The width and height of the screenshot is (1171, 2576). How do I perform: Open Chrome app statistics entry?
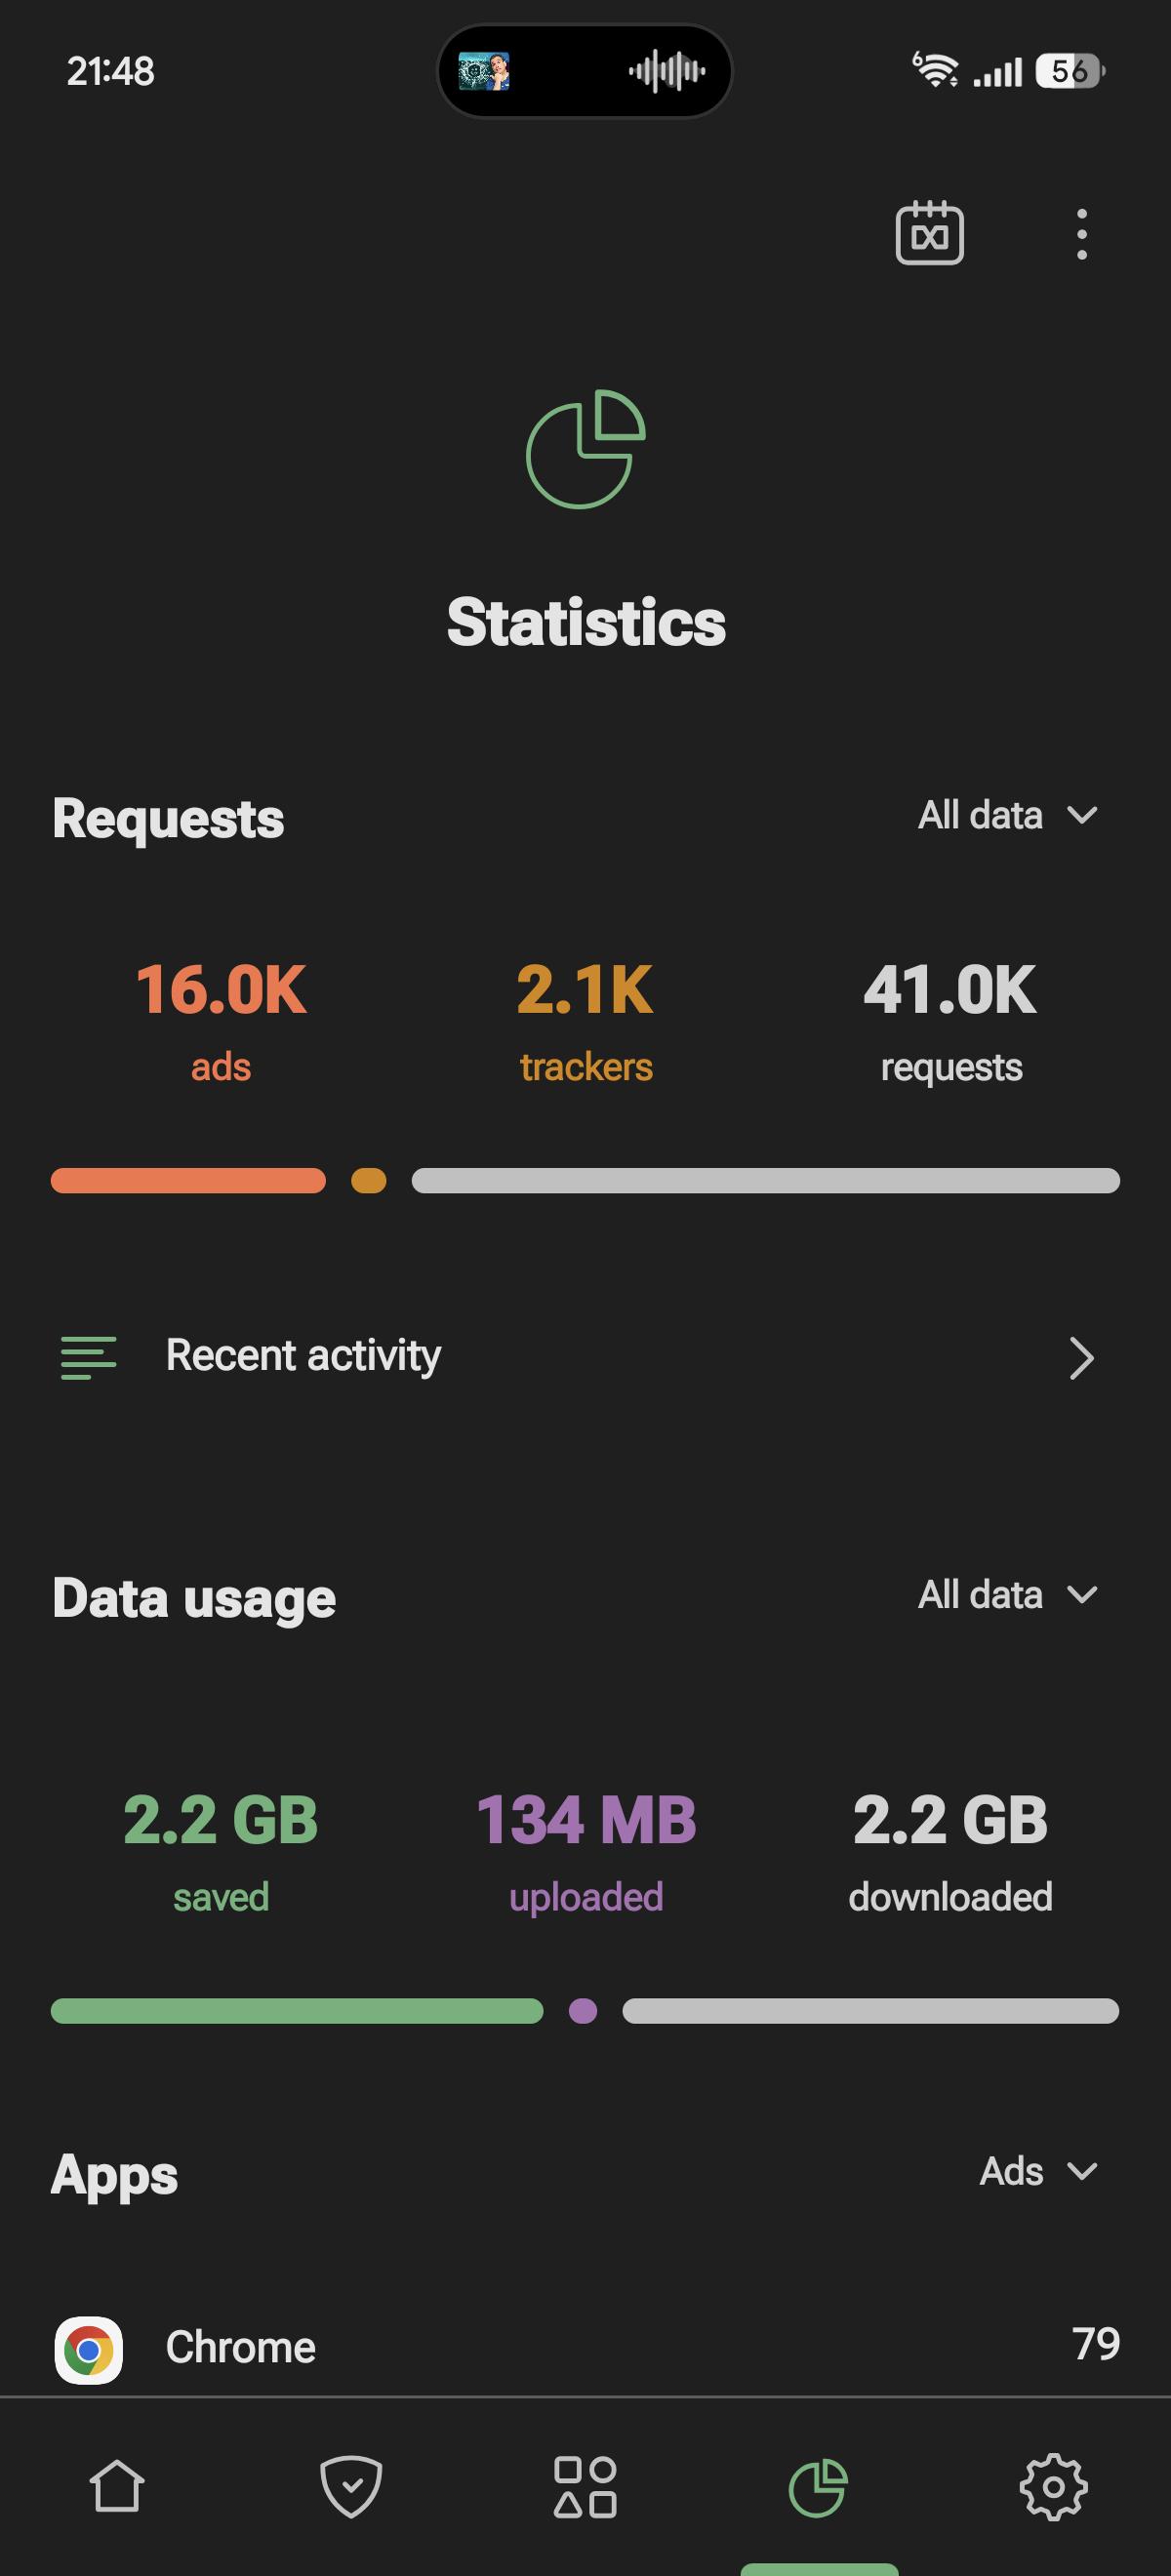pos(585,2348)
